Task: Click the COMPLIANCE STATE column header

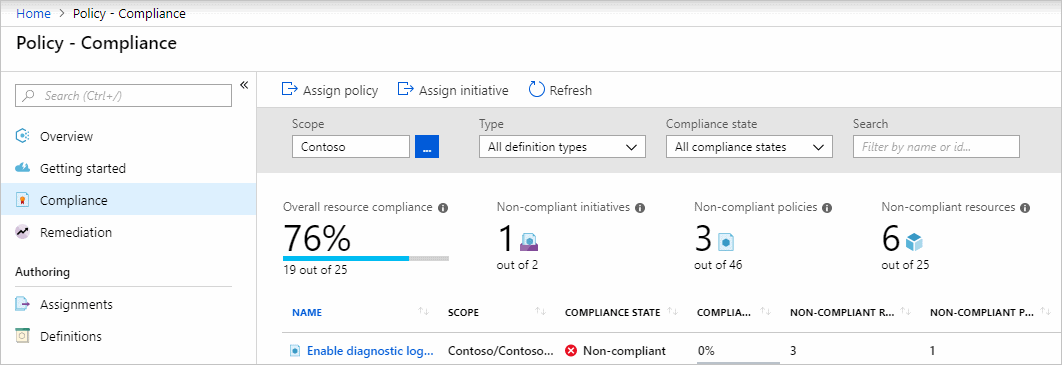Action: click(612, 313)
